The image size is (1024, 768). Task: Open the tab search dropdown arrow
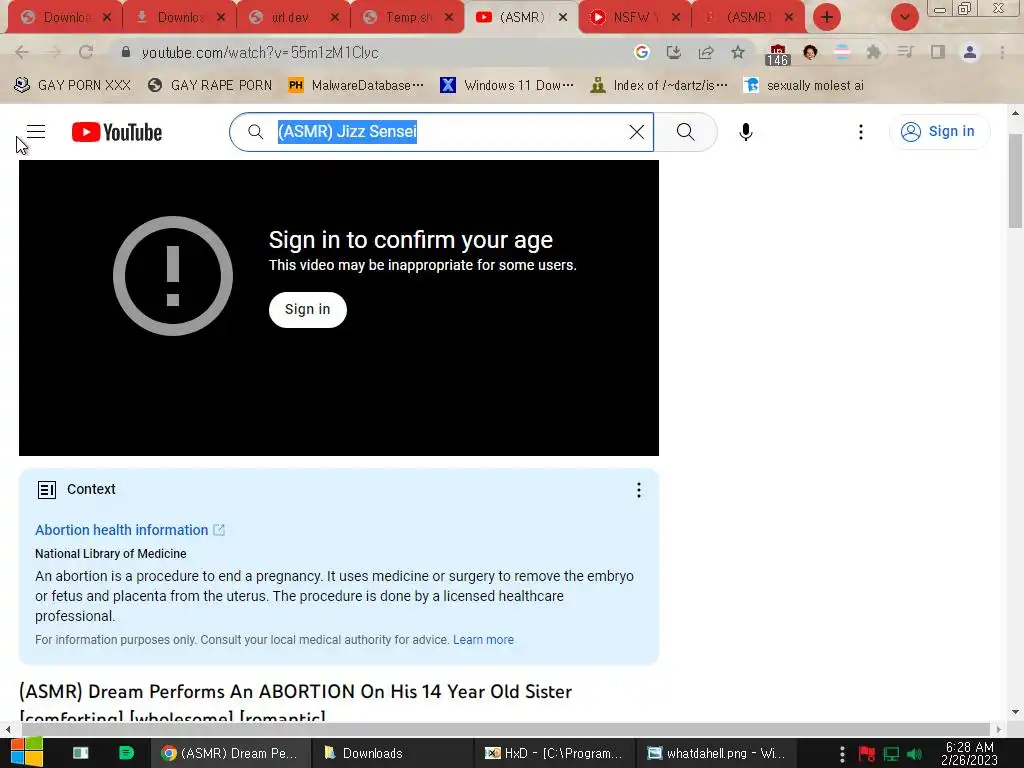(904, 17)
